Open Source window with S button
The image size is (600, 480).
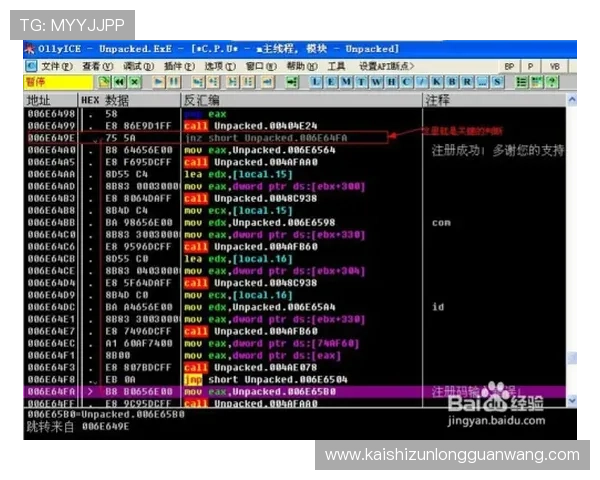(497, 82)
